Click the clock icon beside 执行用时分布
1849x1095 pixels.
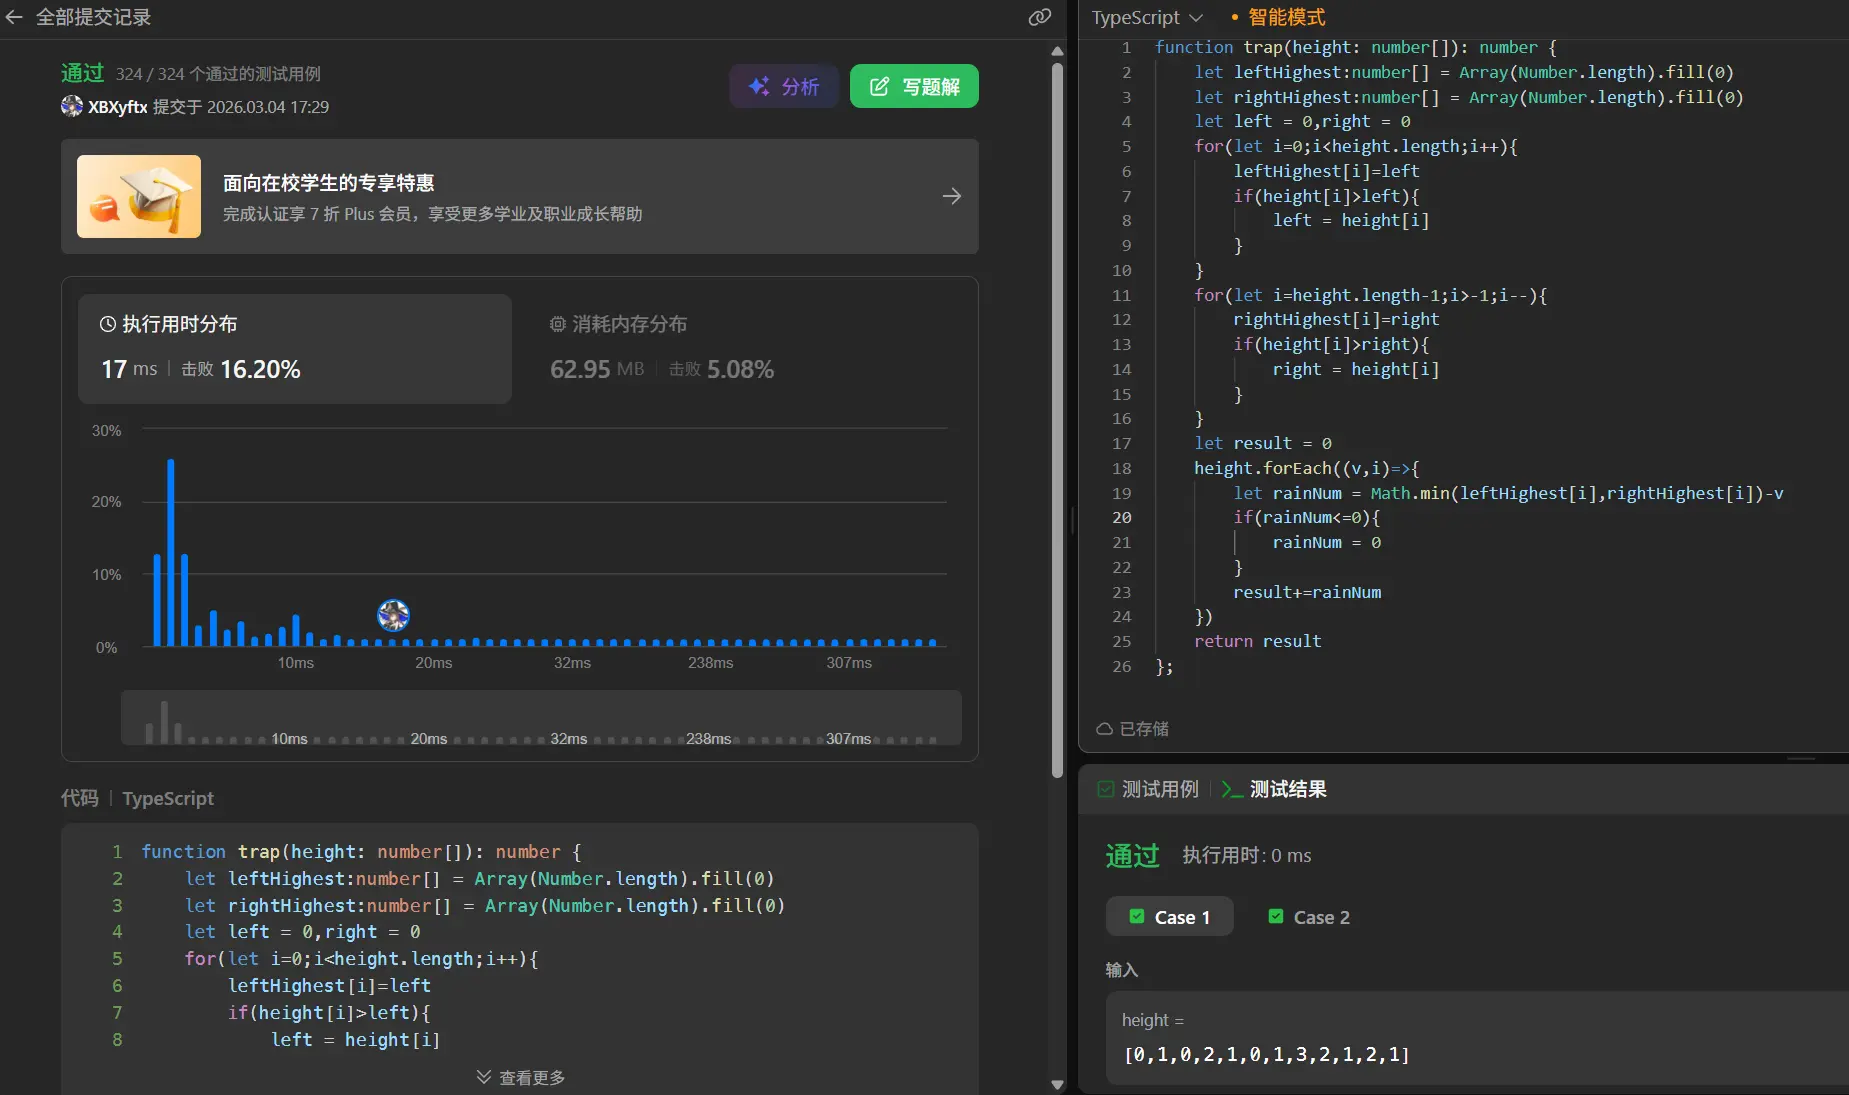(108, 324)
